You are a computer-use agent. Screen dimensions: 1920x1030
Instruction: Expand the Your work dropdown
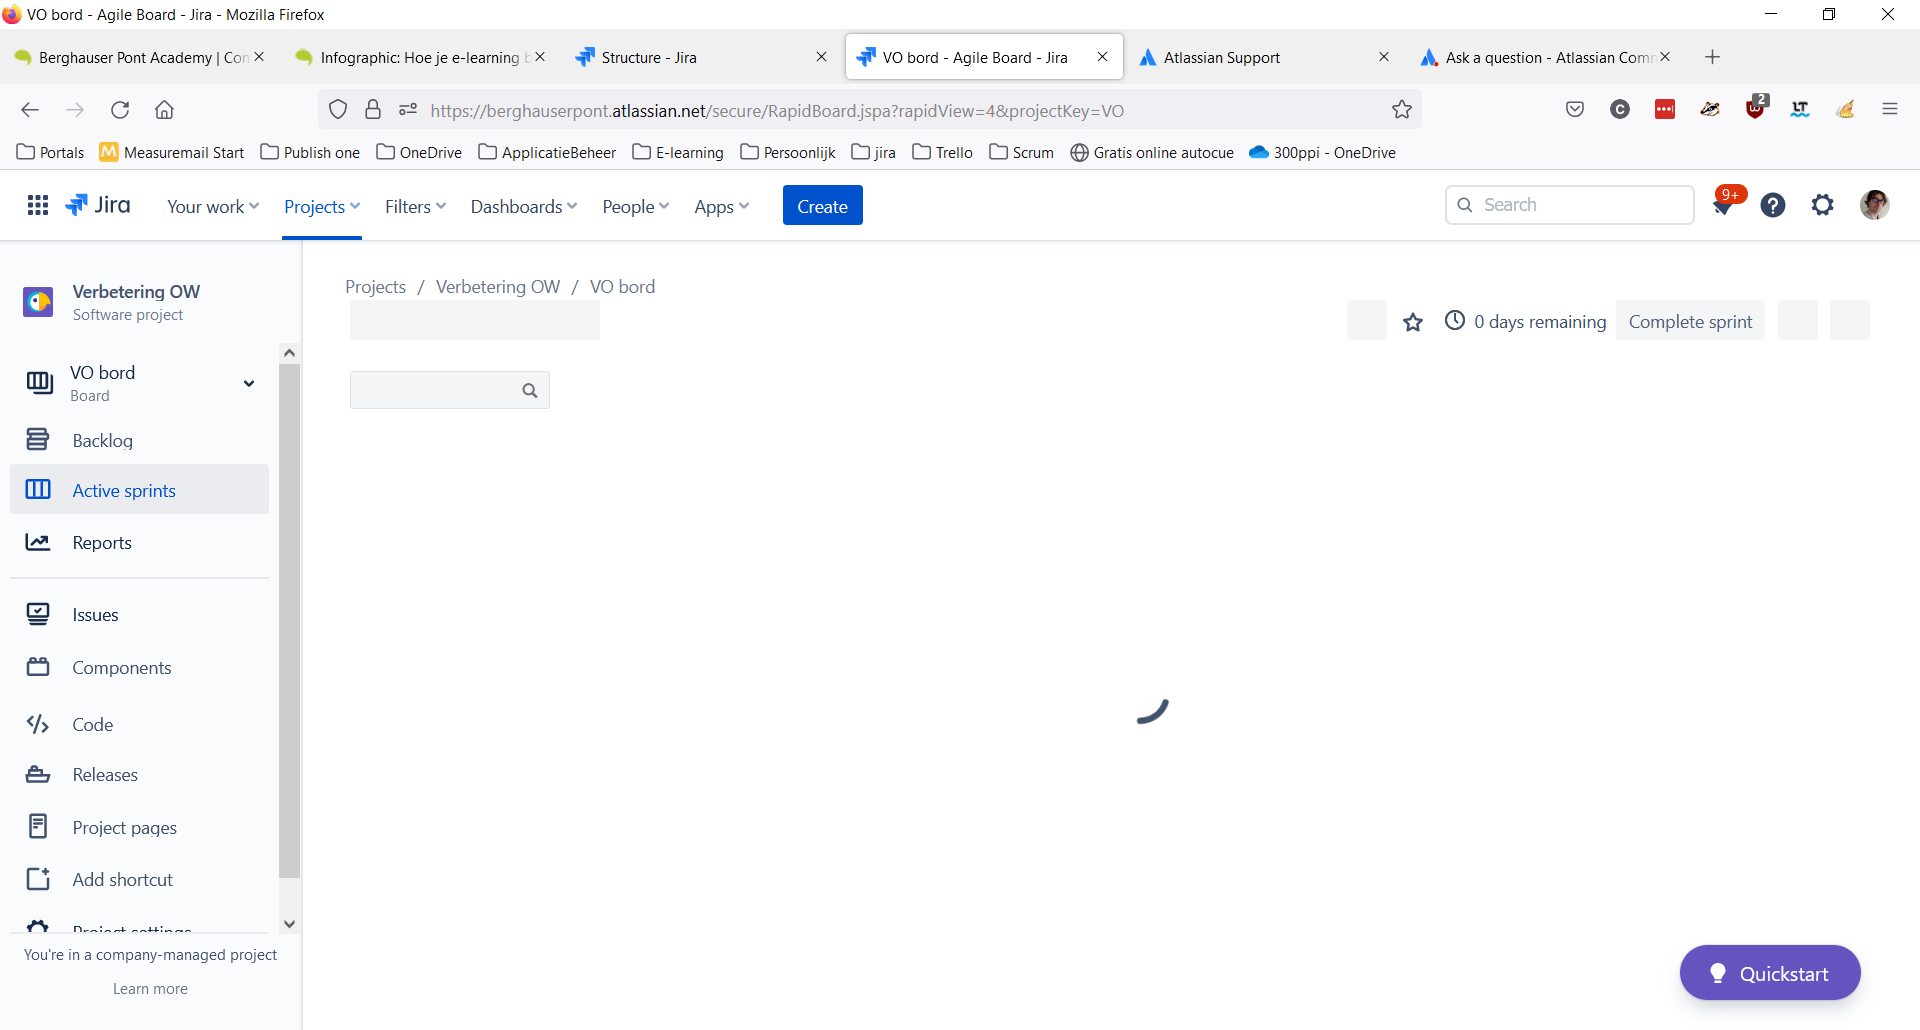pos(213,206)
